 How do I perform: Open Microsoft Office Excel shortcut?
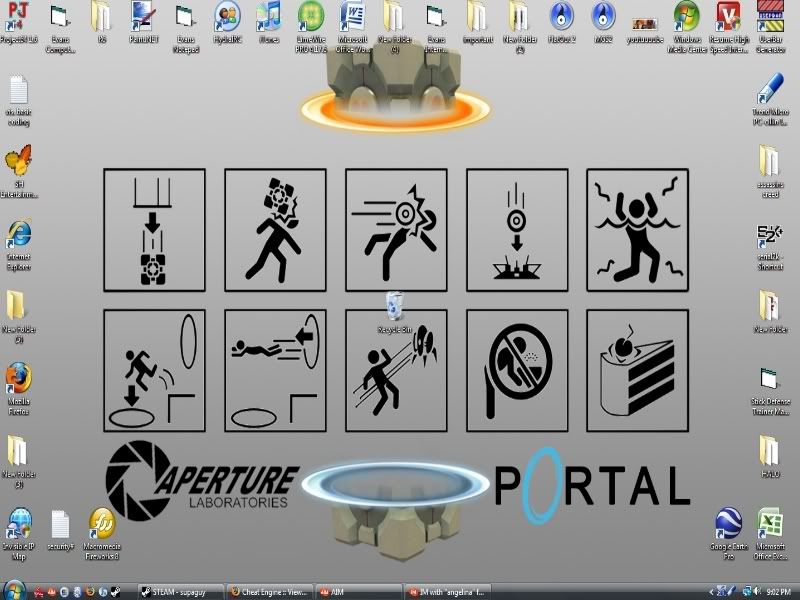pyautogui.click(x=770, y=524)
